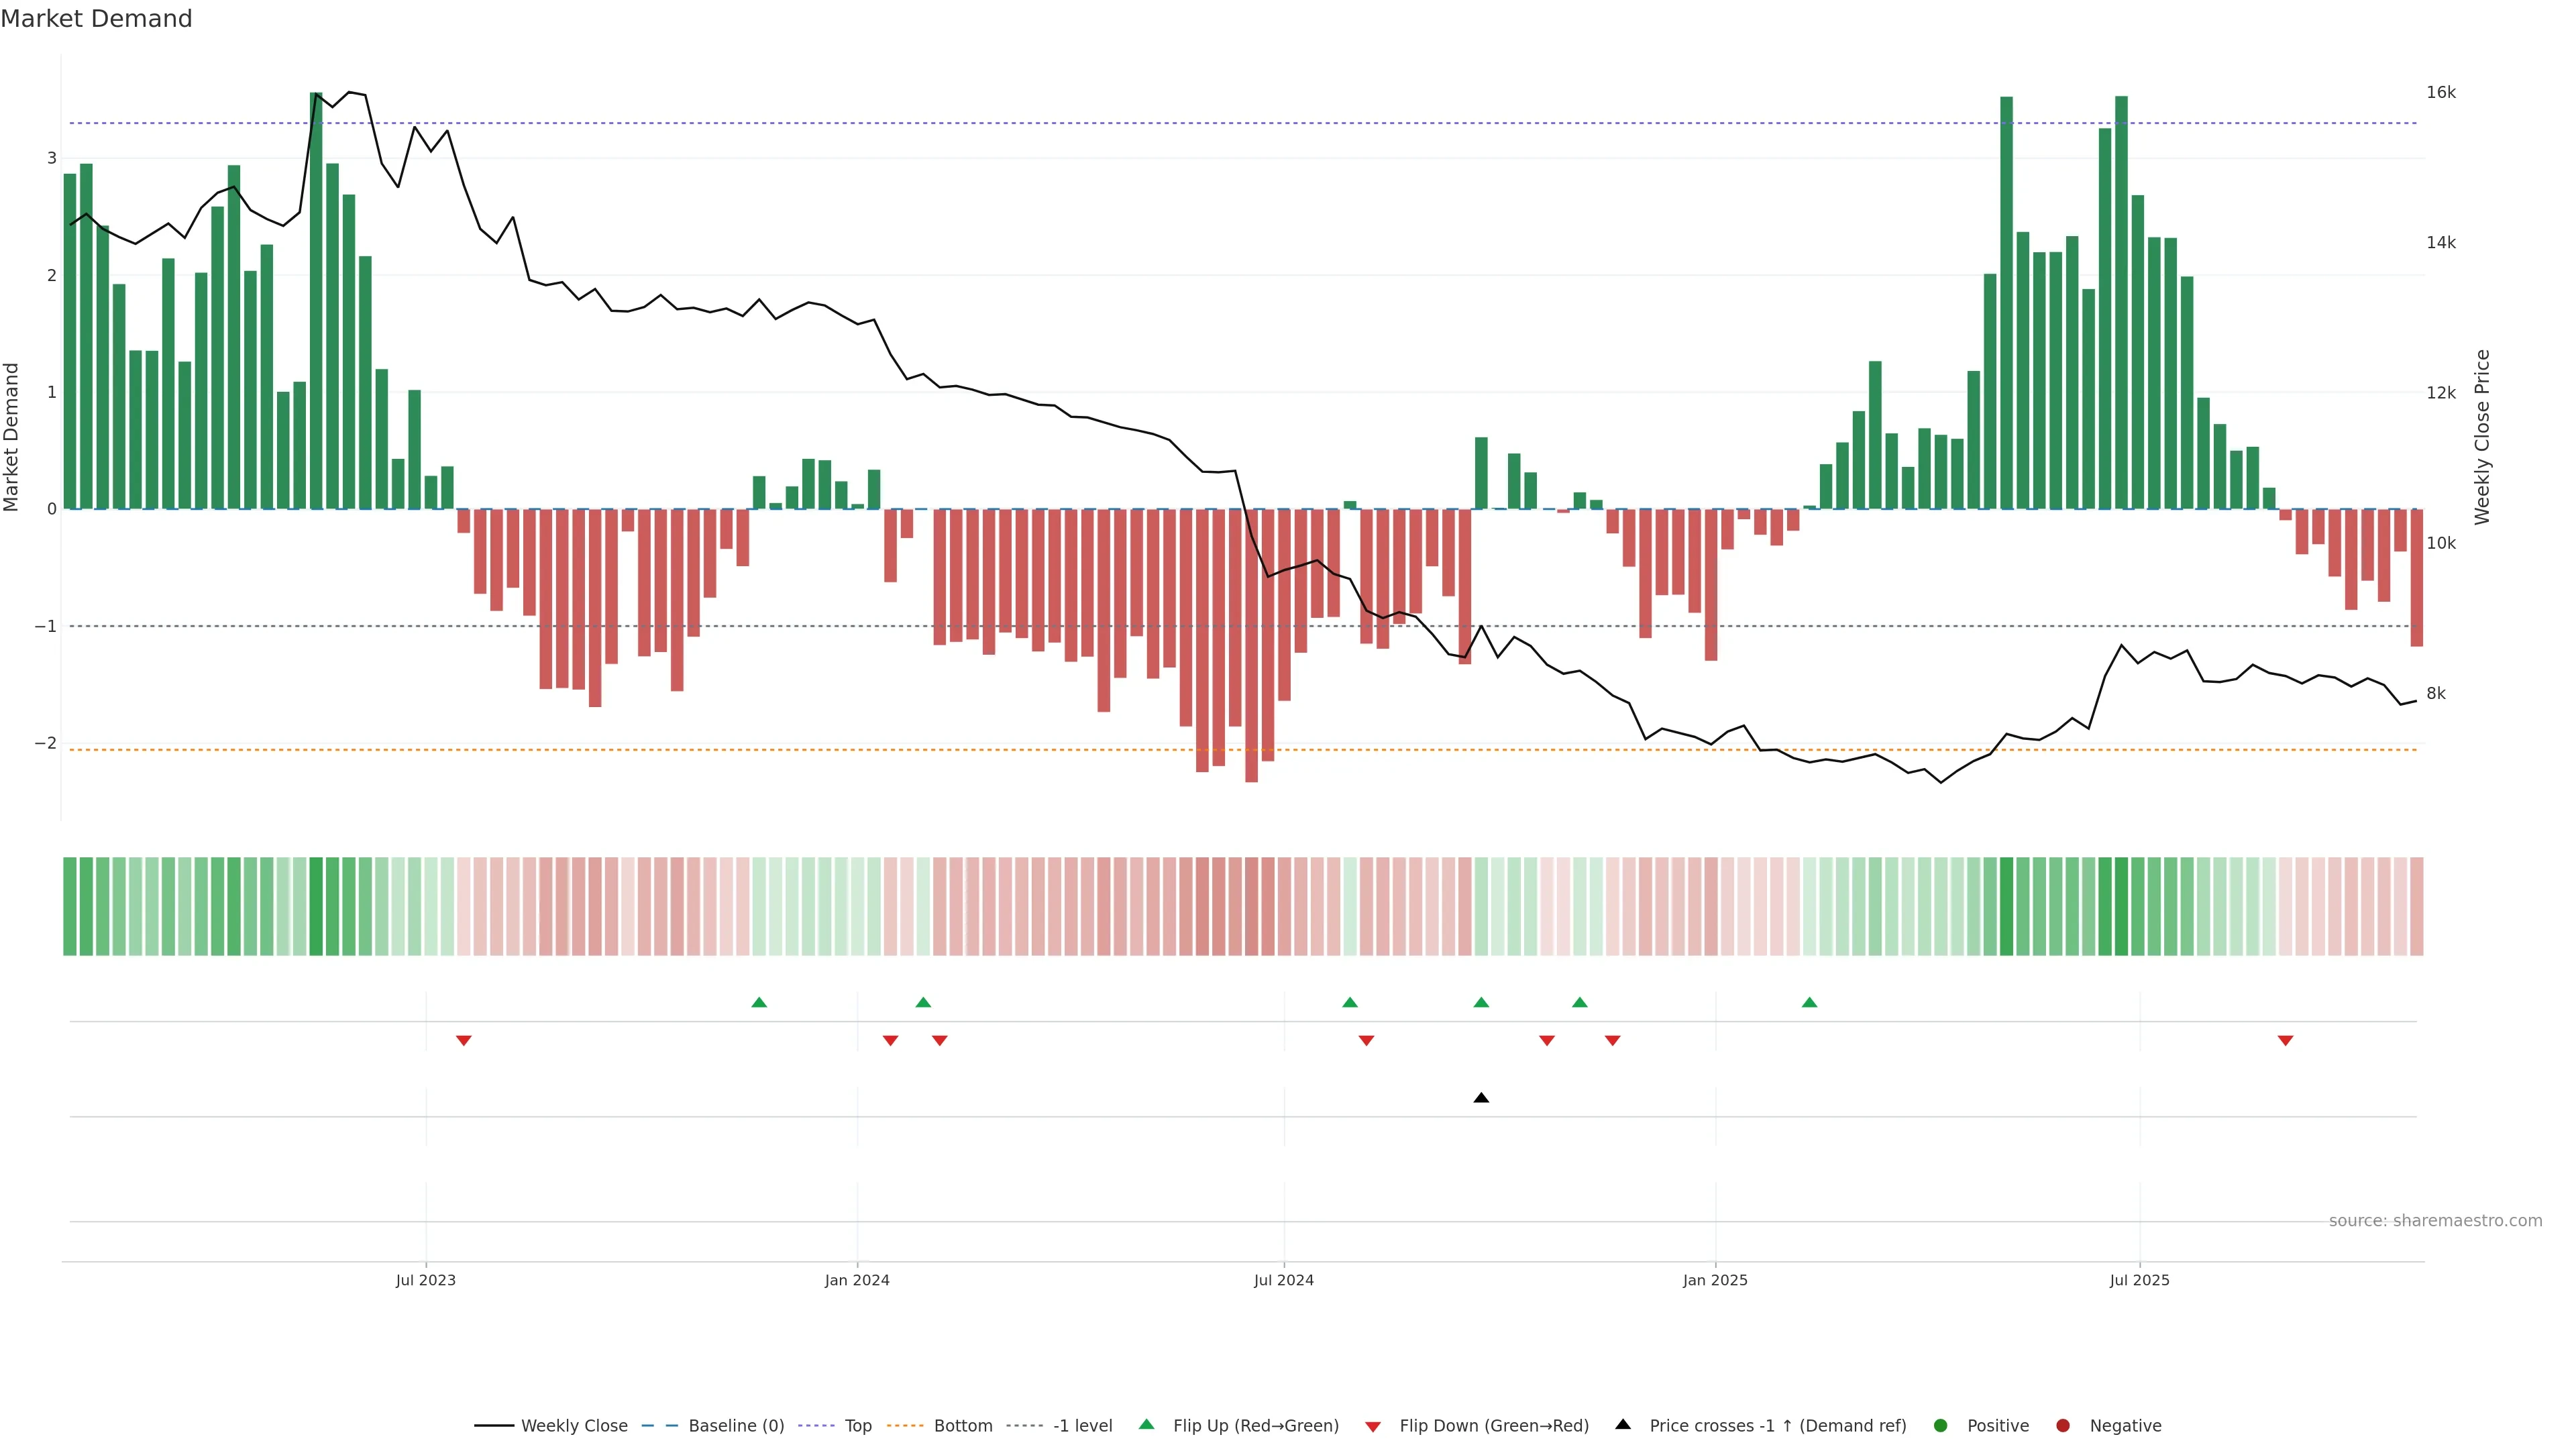
Task: Click the red Negative circle in legend
Action: pos(2063,1426)
